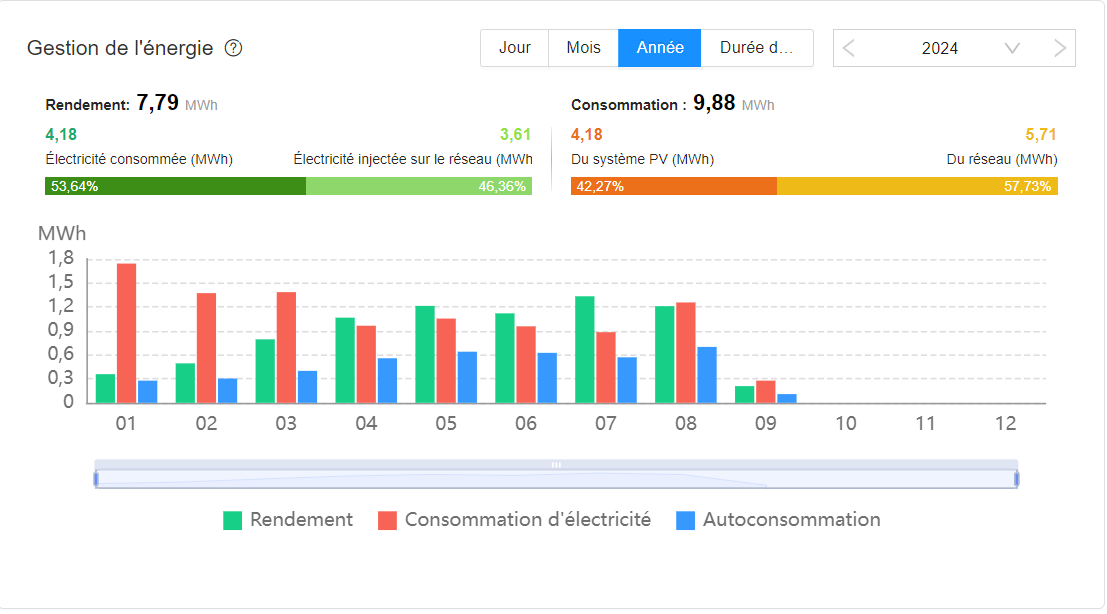Viewport: 1107px width, 614px height.
Task: Click the 2024 year label
Action: 941,47
